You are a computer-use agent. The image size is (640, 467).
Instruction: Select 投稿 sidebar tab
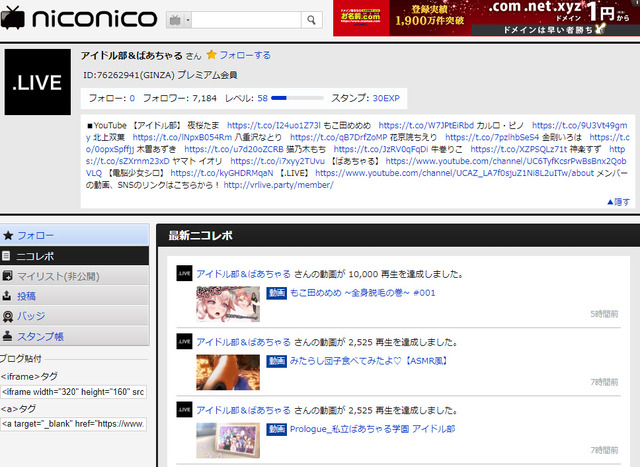click(74, 296)
